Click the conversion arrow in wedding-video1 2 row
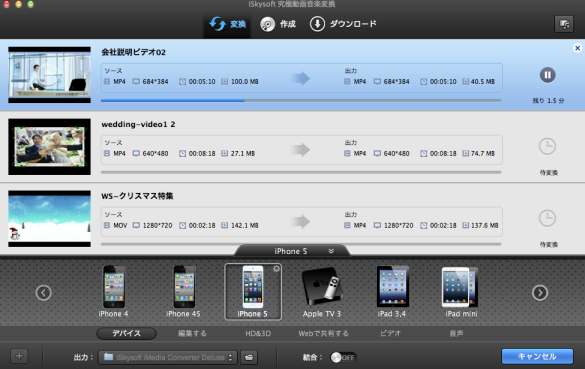This screenshot has width=585, height=369. [x=300, y=150]
